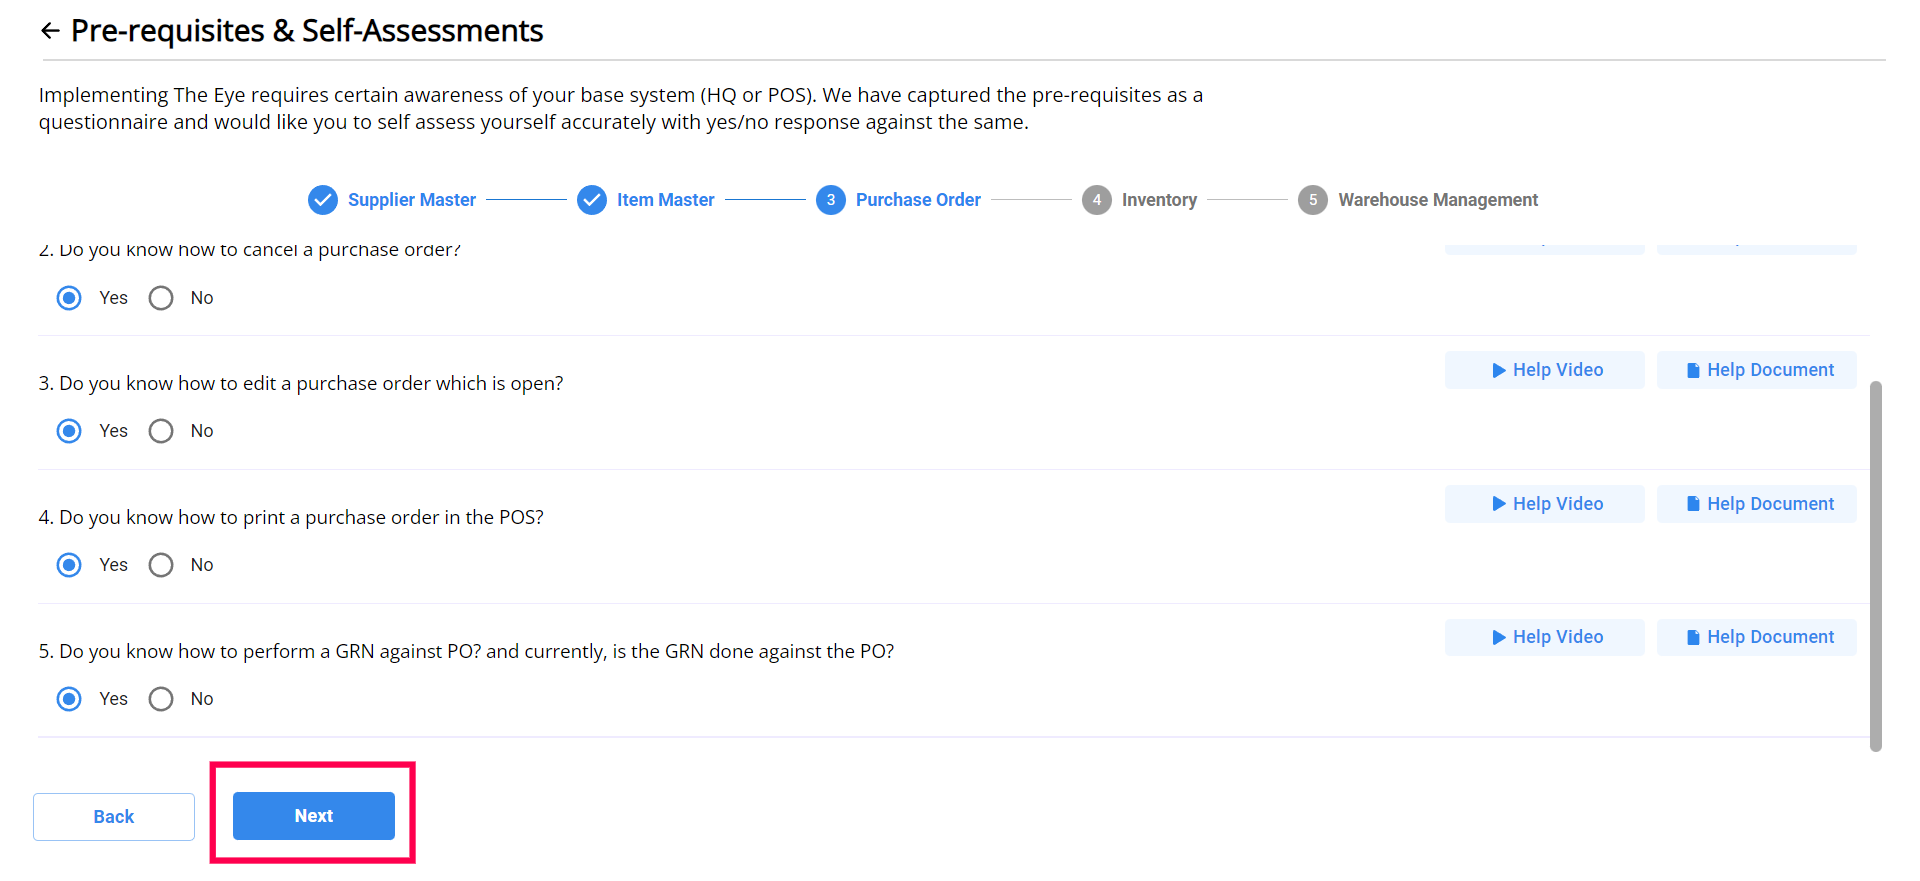Go to Inventory step label

(1159, 200)
